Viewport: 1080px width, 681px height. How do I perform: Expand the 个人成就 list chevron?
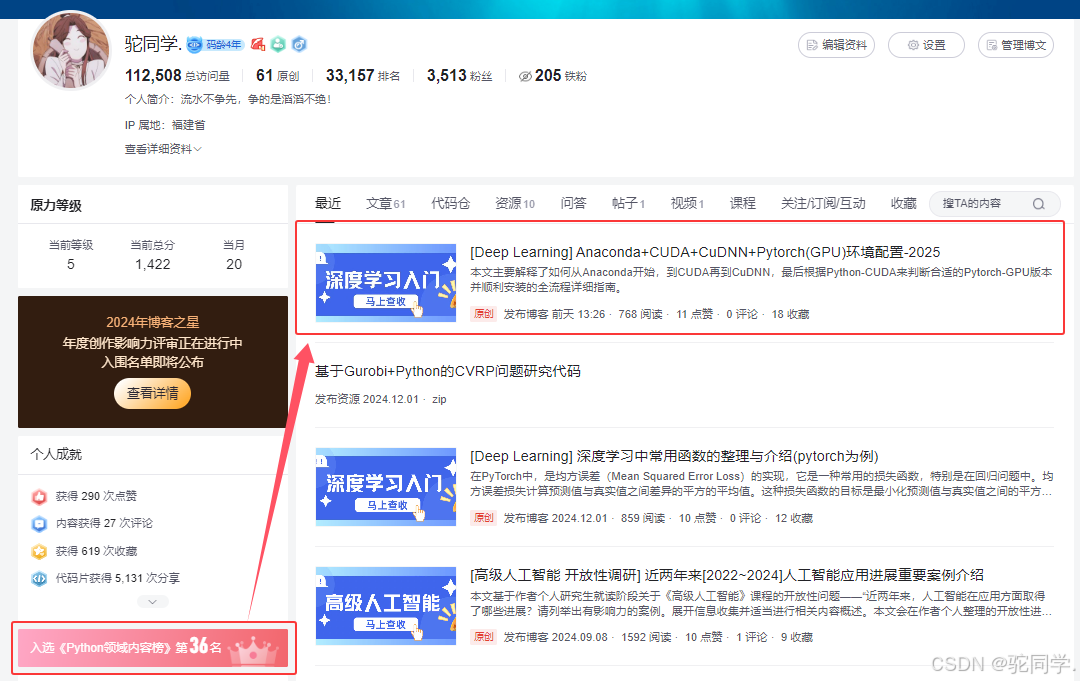[152, 602]
